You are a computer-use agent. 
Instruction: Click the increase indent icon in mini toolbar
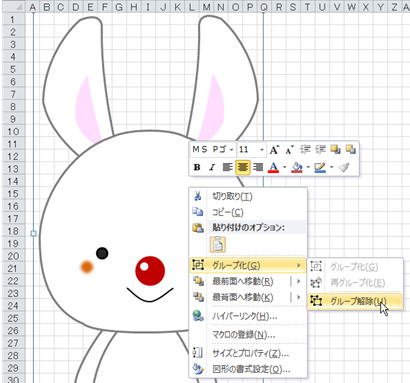point(320,150)
